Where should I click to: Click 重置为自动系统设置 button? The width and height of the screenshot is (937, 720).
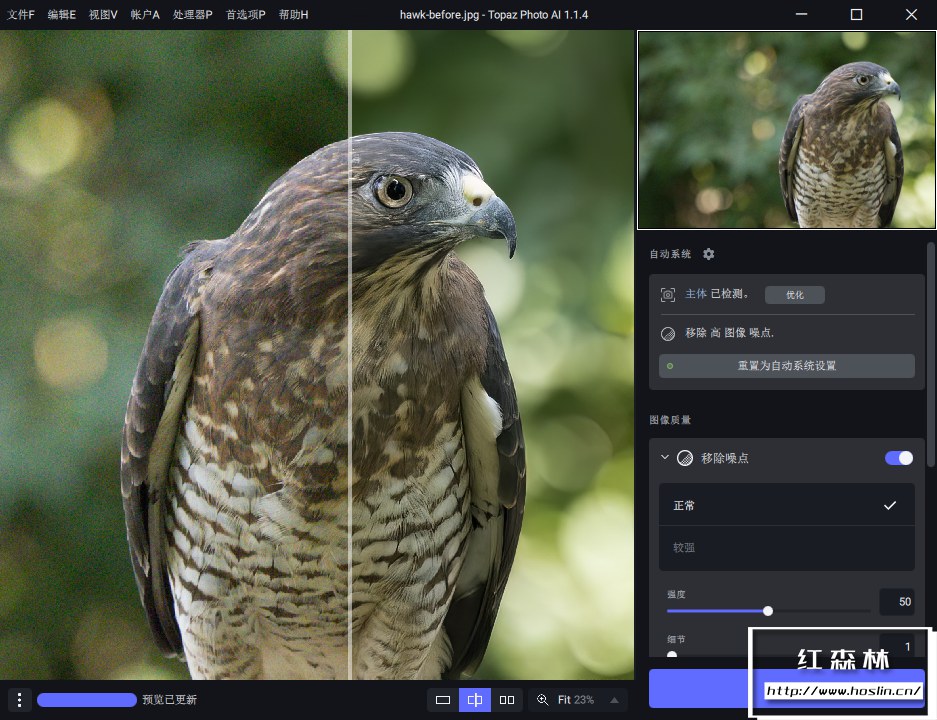click(786, 366)
